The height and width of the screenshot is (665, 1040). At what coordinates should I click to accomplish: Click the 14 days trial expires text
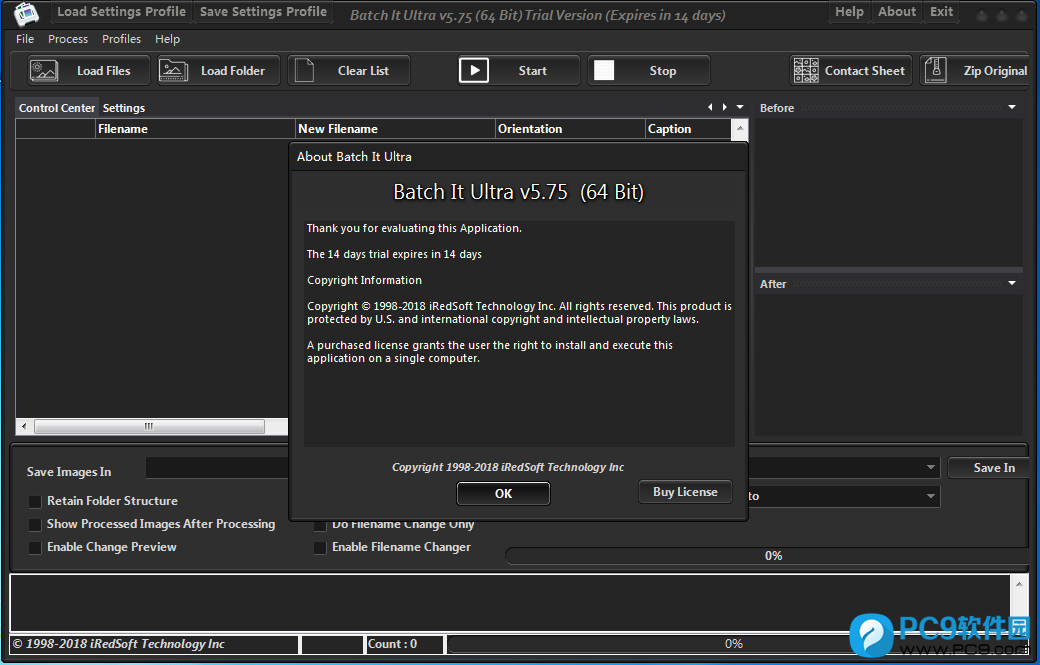(394, 254)
